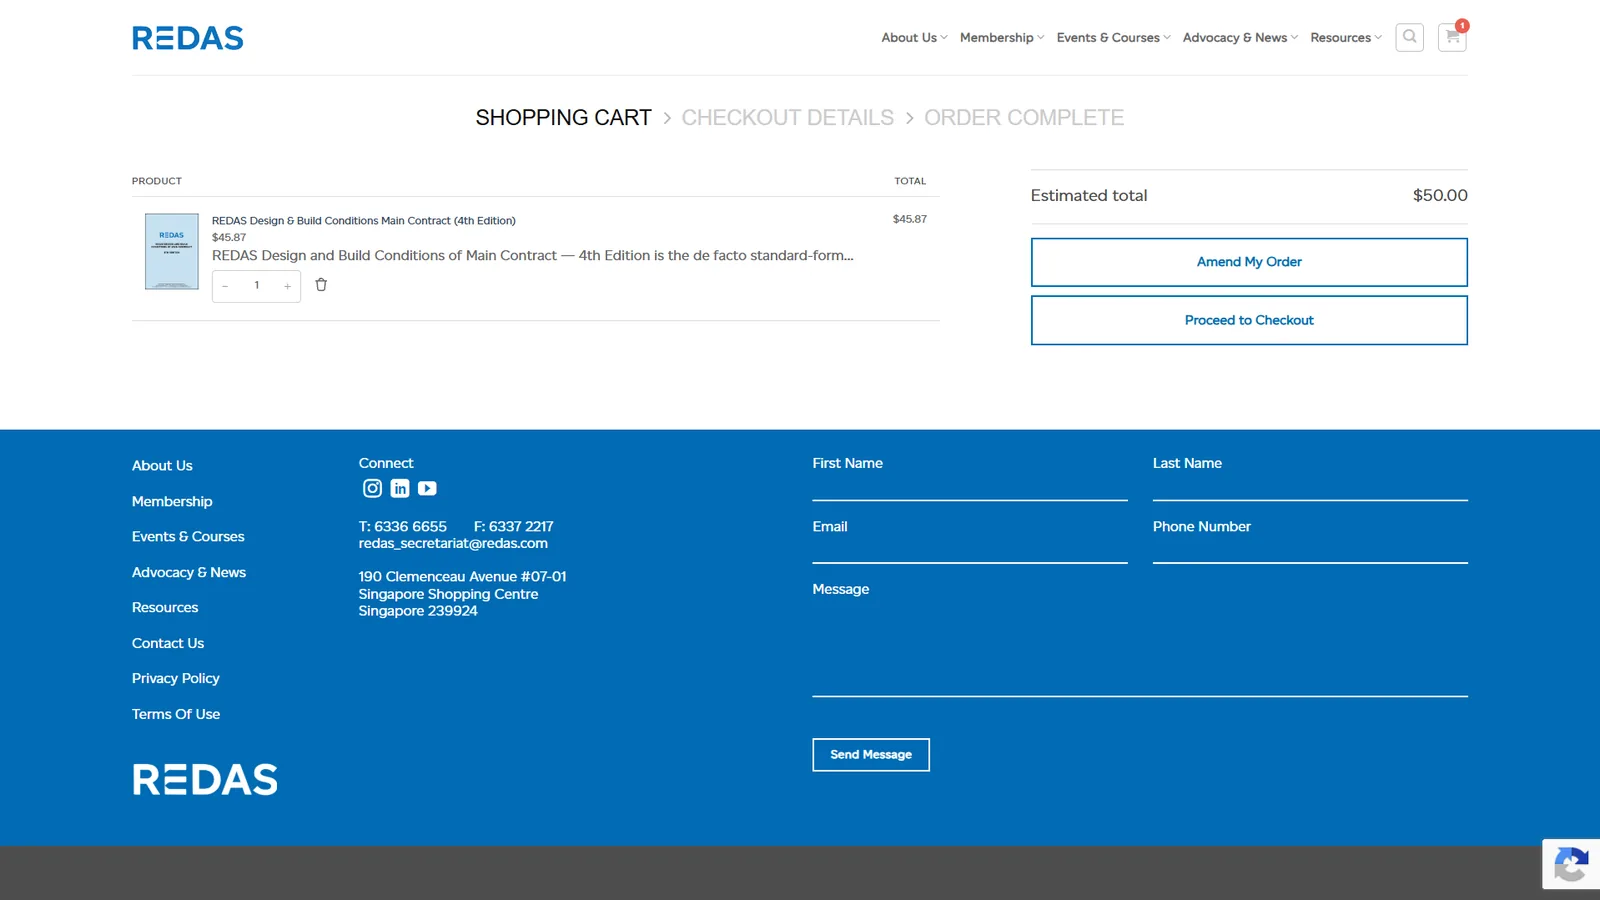Screen dimensions: 1600x900
Task: Expand the About Us menu
Action: click(x=914, y=38)
